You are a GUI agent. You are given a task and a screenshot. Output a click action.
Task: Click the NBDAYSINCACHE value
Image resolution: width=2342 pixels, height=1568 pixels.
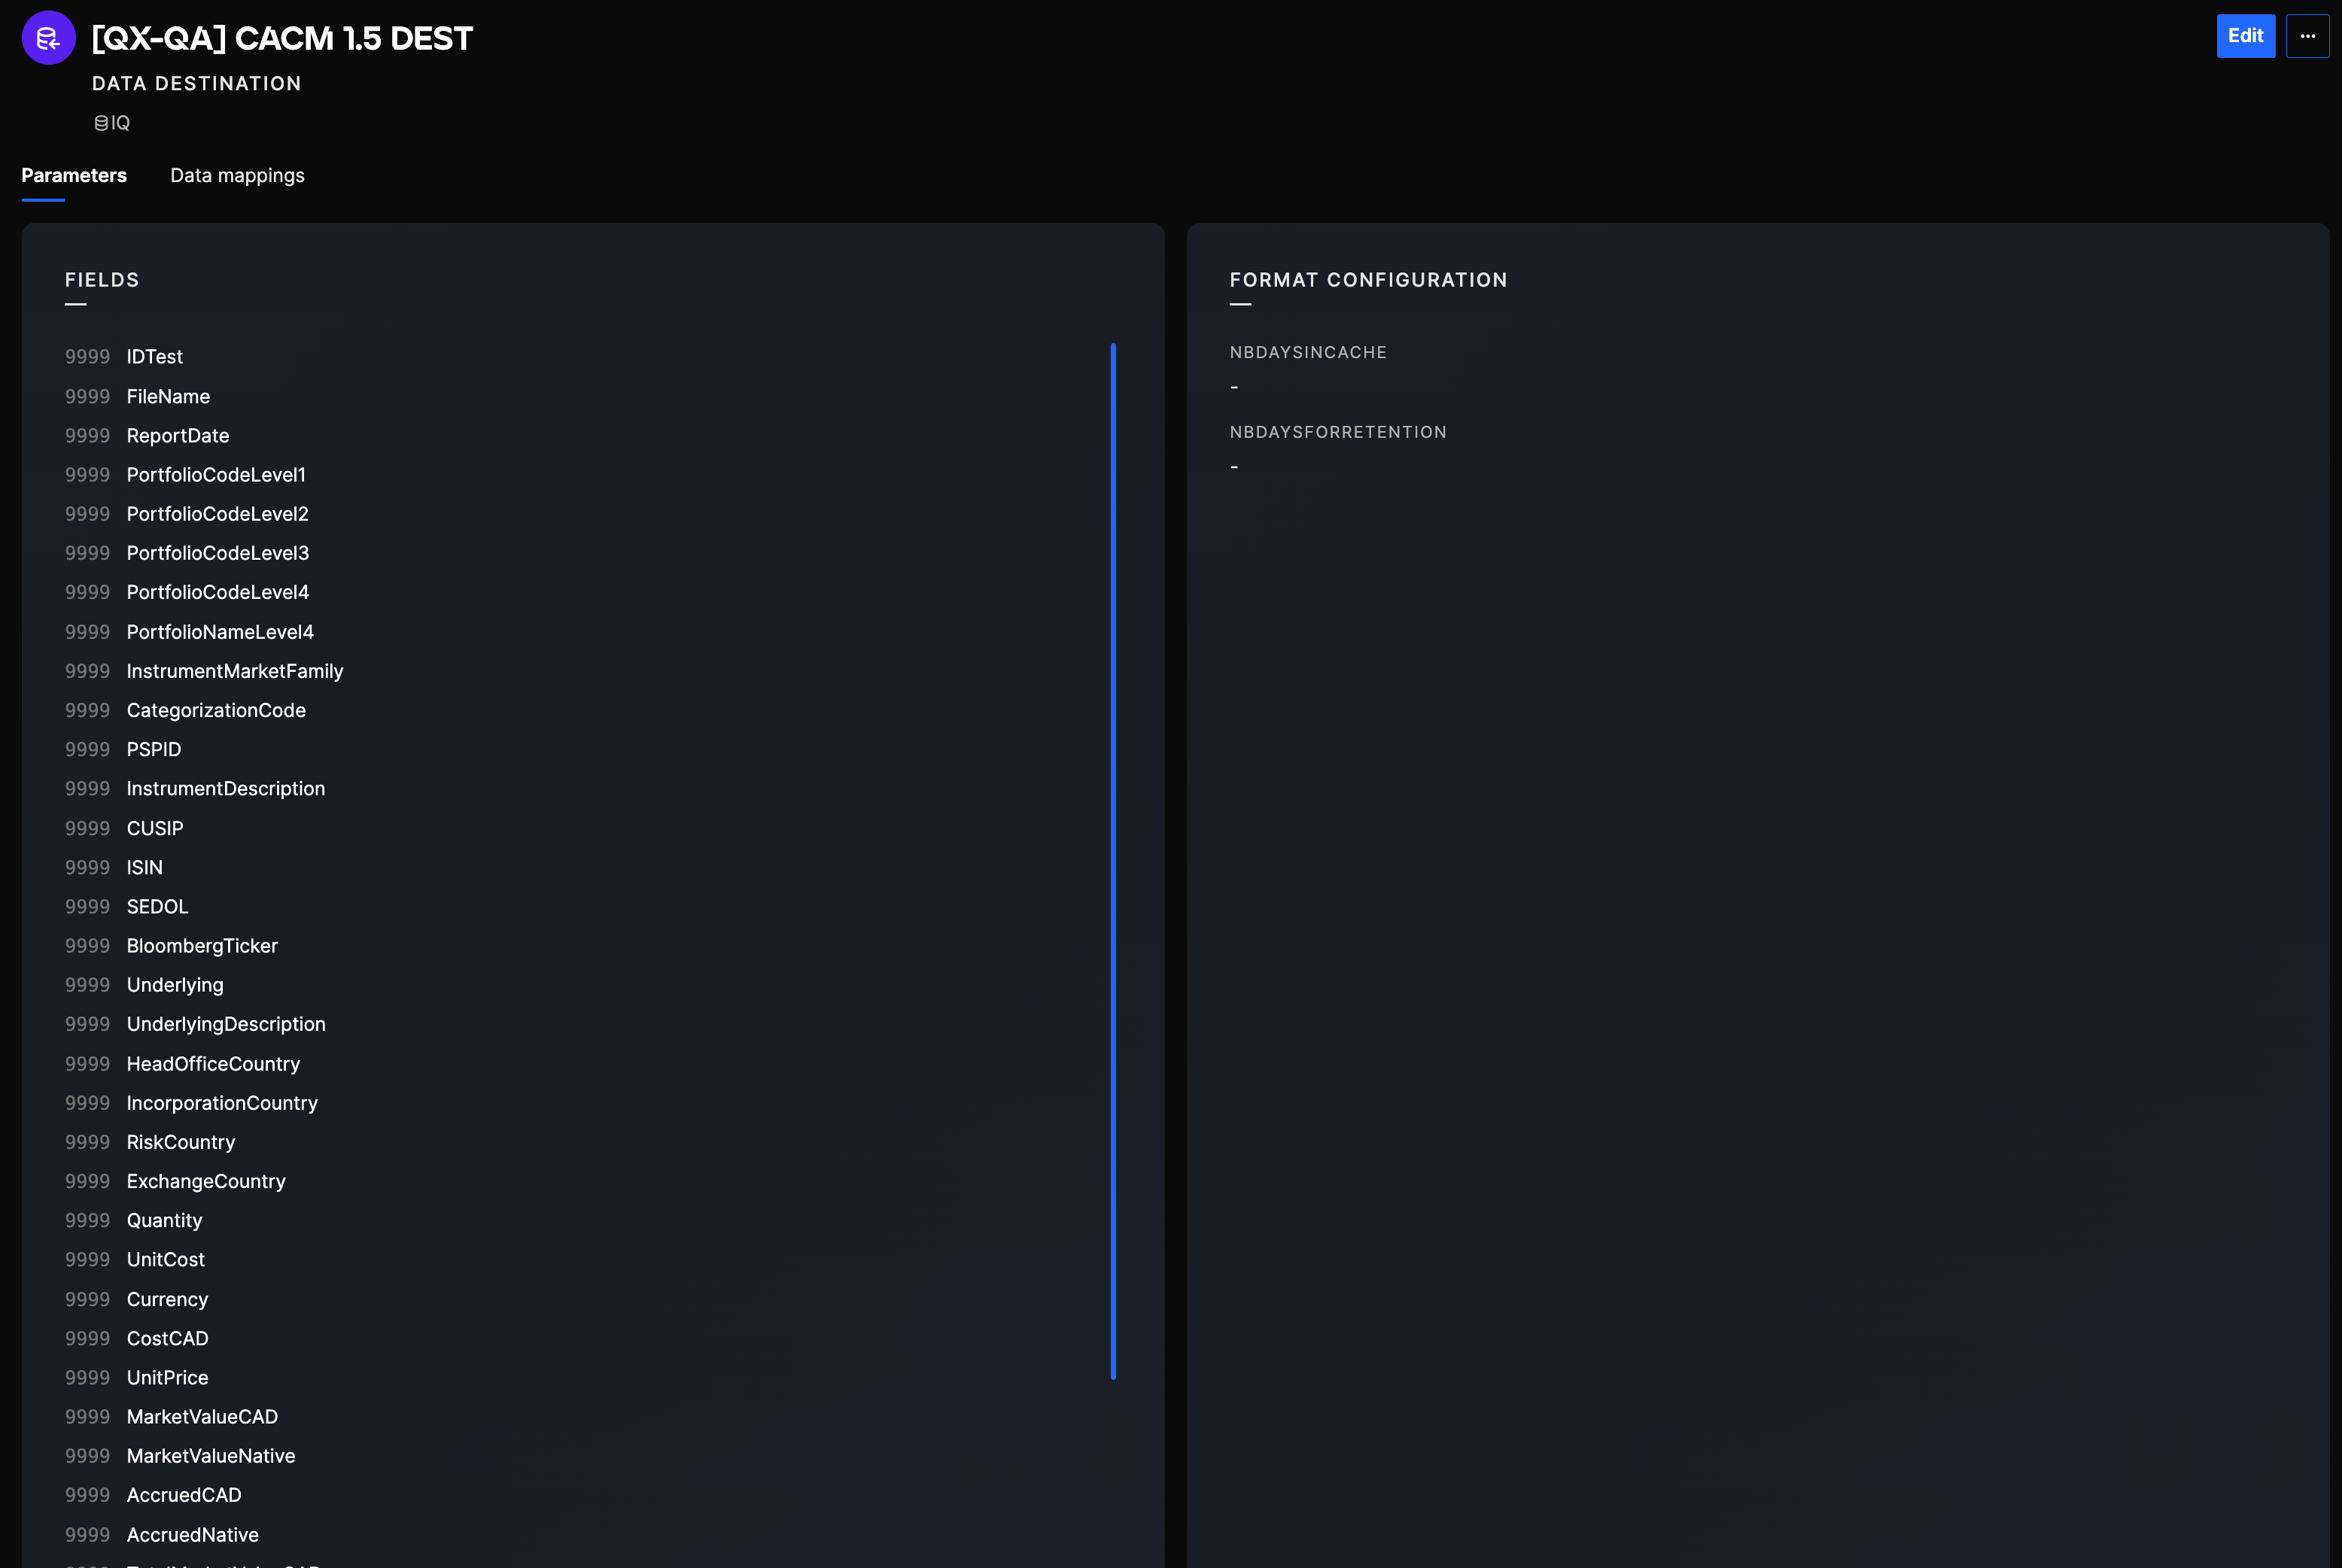pos(1234,387)
